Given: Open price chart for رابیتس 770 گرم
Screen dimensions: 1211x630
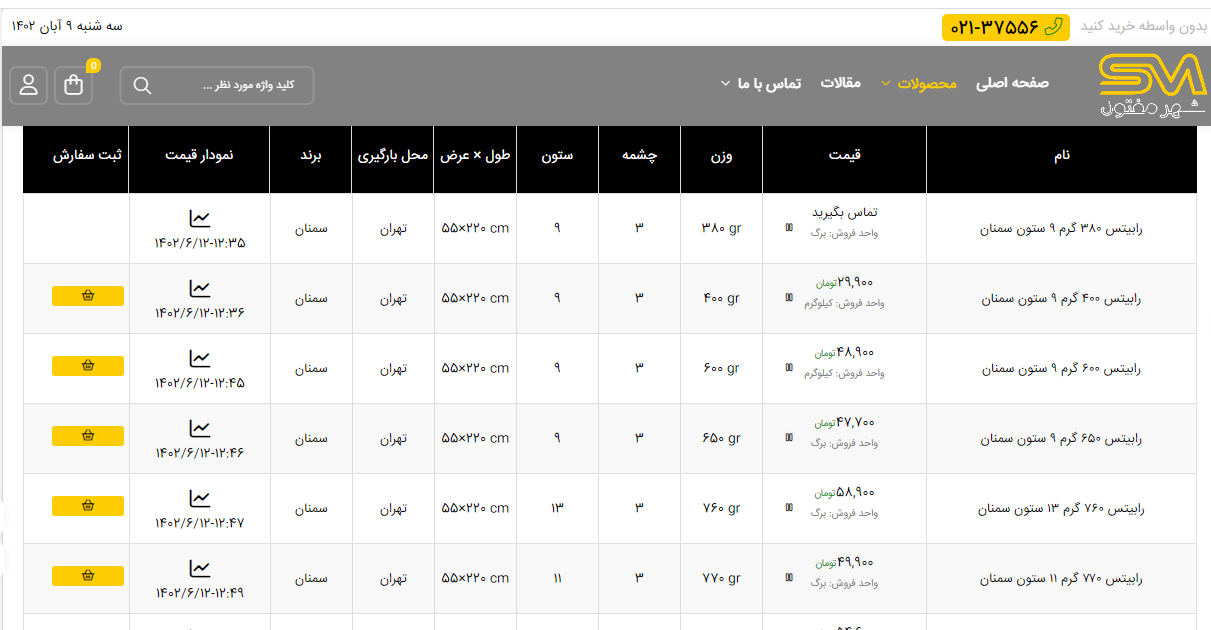Looking at the screenshot, I should point(200,568).
